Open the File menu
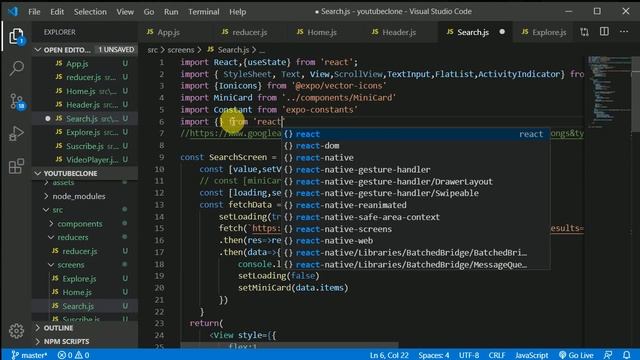Image resolution: width=640 pixels, height=360 pixels. point(34,11)
